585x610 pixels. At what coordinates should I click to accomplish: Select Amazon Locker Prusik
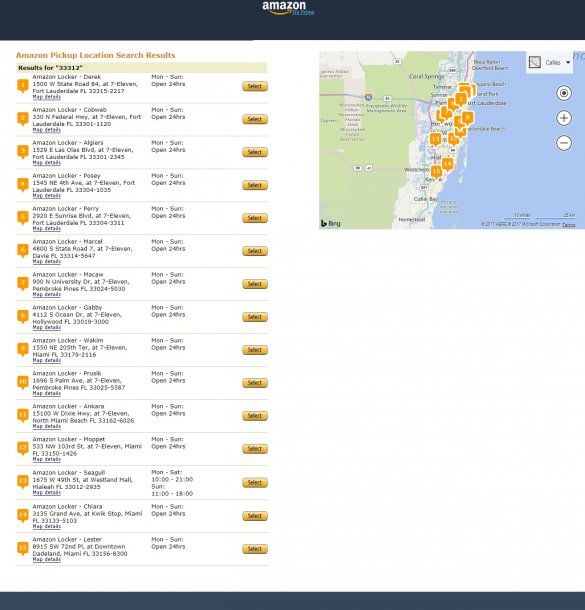255,382
